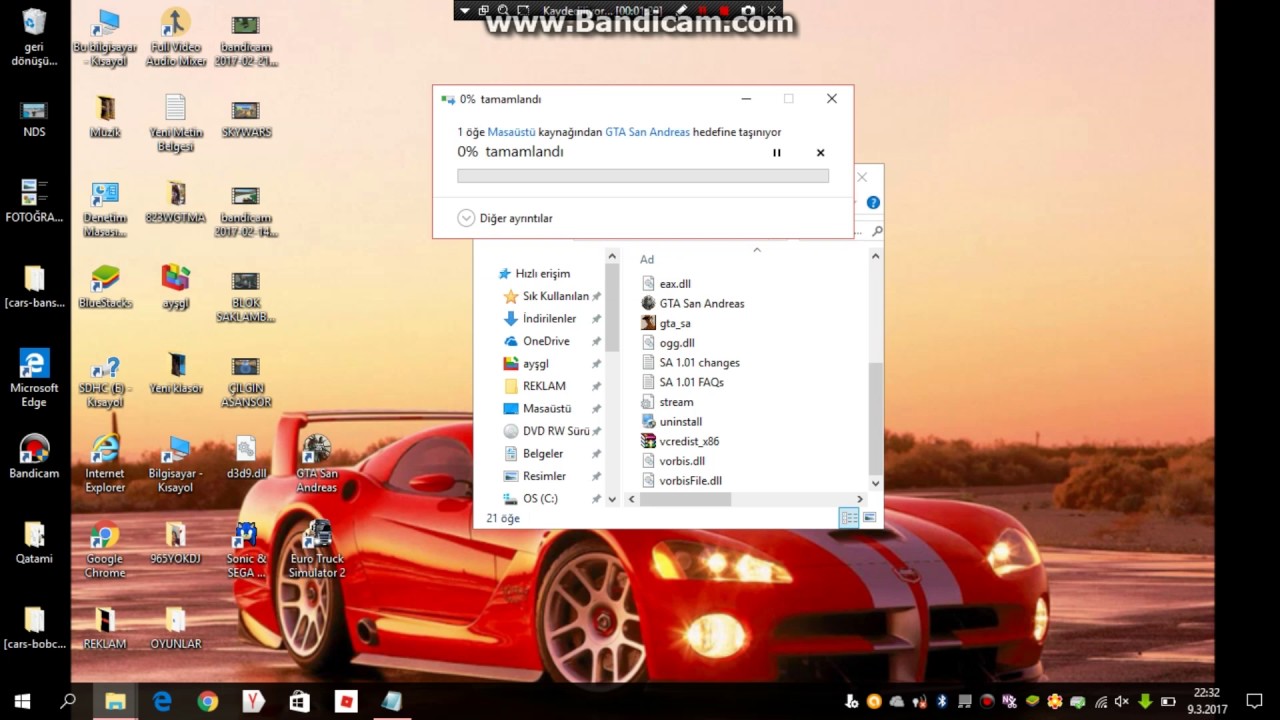This screenshot has width=1280, height=720.
Task: Open Resimler in navigation pane
Action: point(534,476)
